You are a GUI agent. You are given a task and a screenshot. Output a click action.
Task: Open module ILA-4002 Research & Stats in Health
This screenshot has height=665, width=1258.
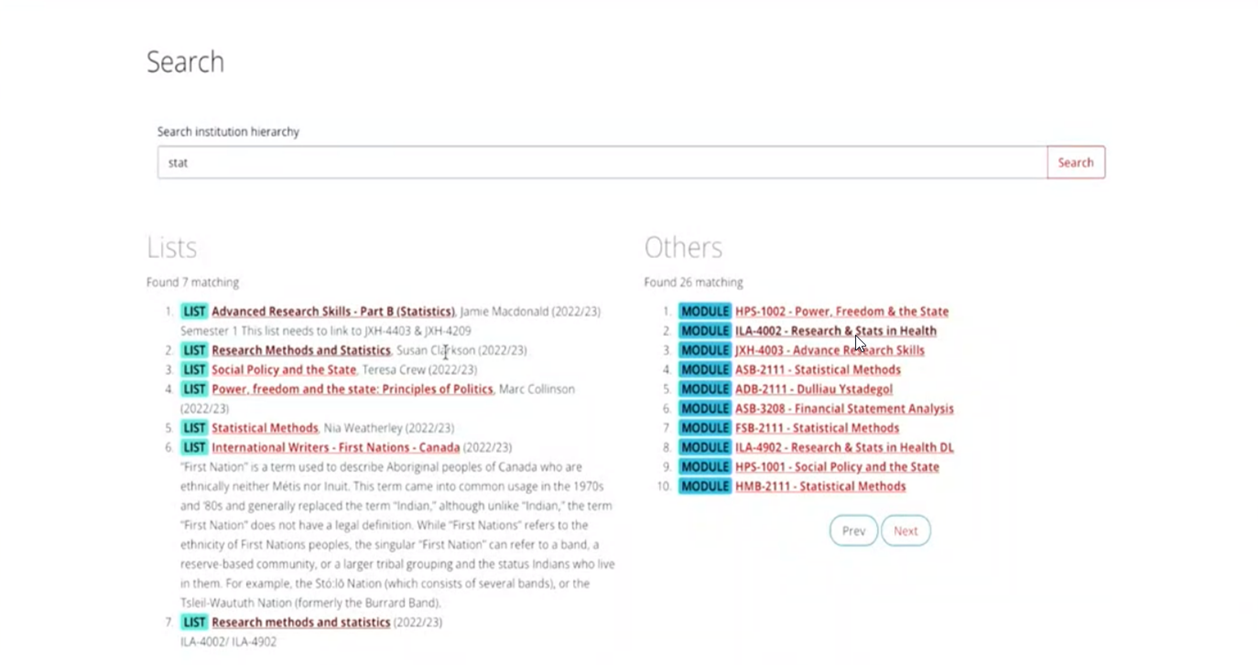(835, 331)
